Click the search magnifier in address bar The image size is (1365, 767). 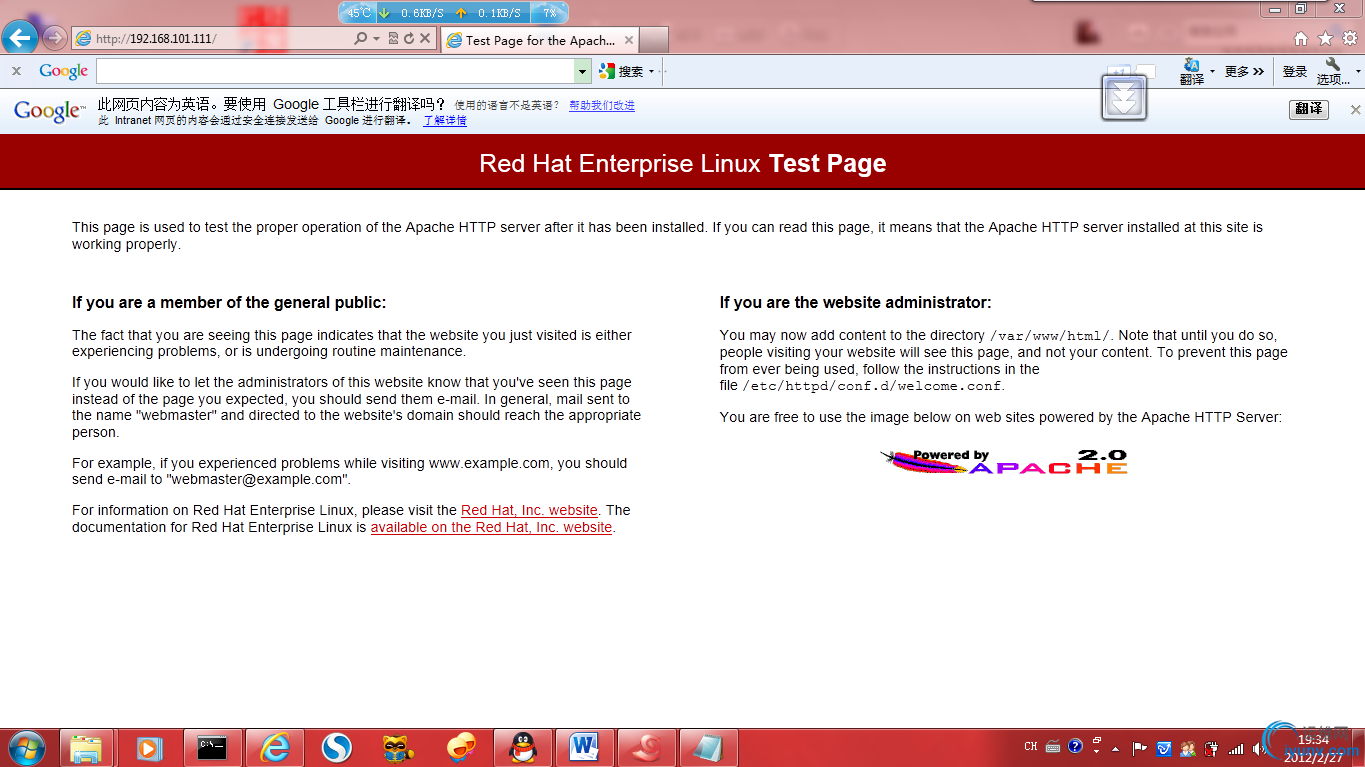click(x=361, y=38)
